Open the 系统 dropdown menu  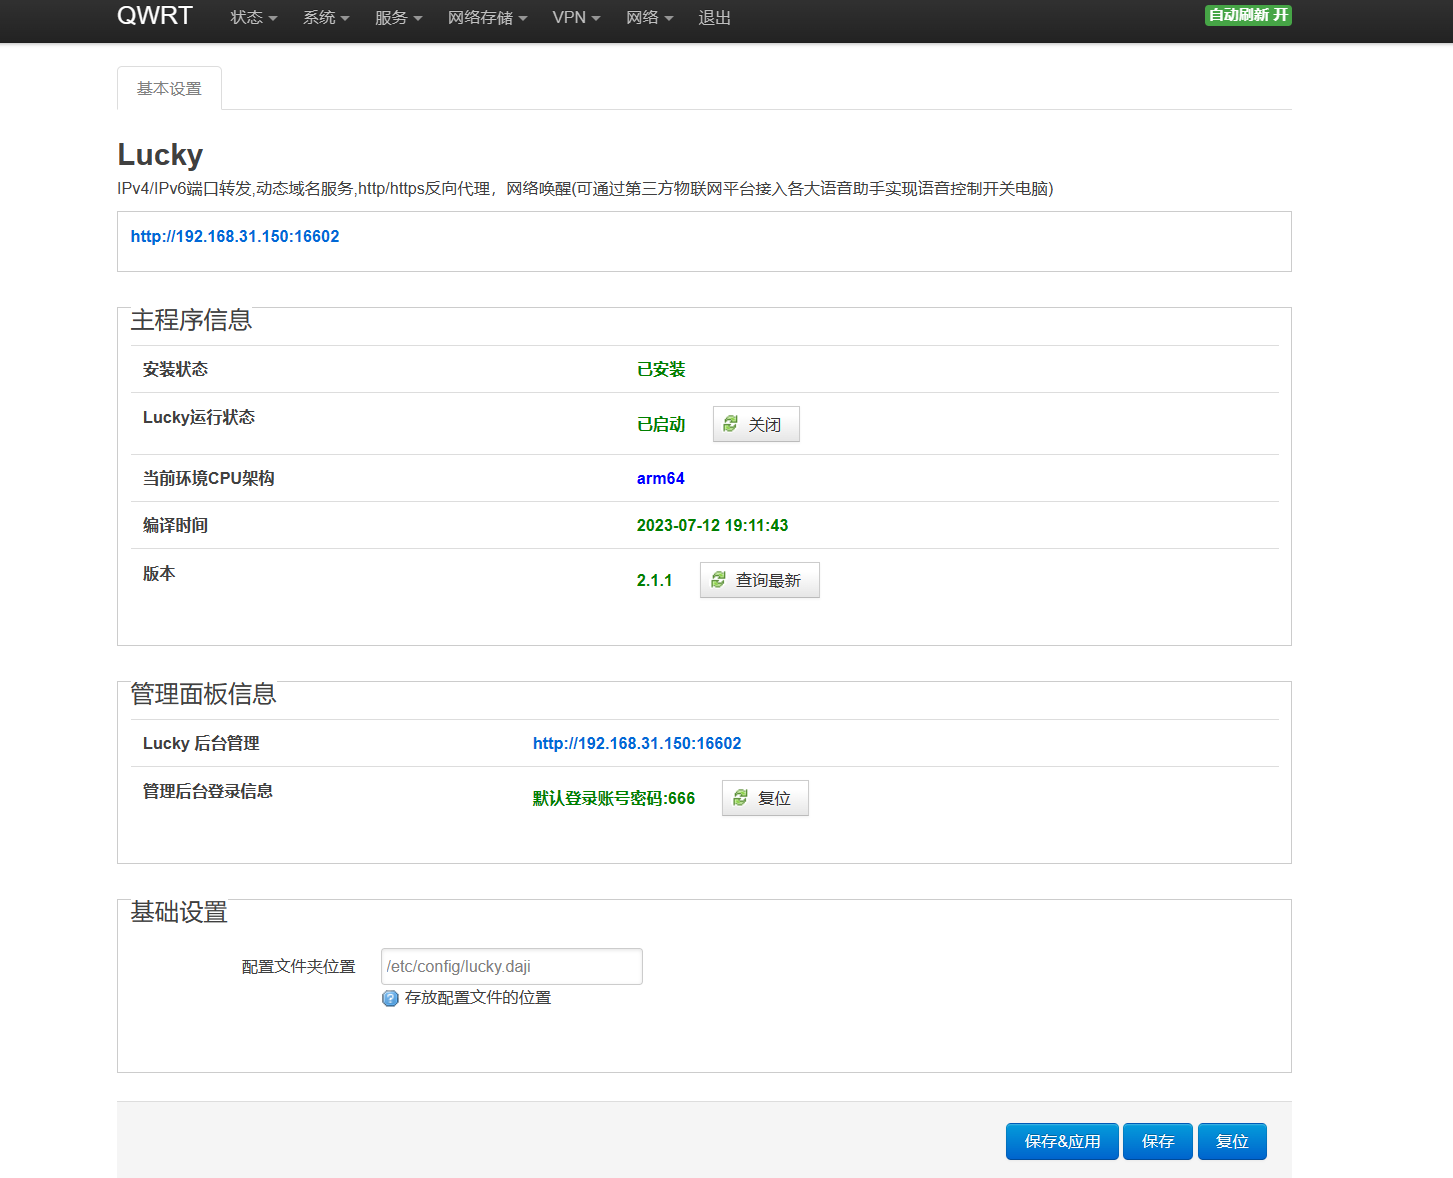pyautogui.click(x=326, y=17)
